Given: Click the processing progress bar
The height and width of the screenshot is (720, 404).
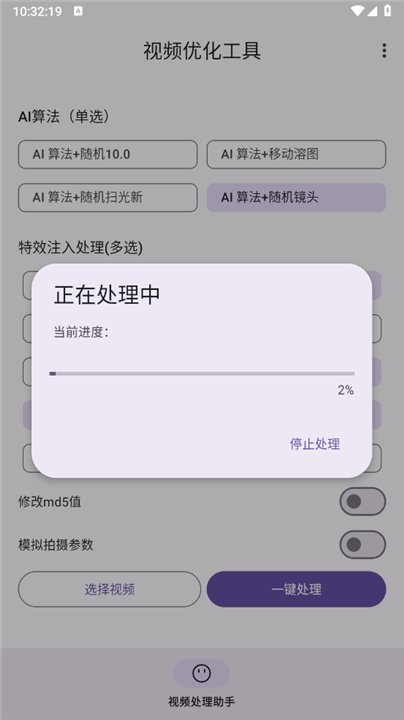Looking at the screenshot, I should pos(202,374).
